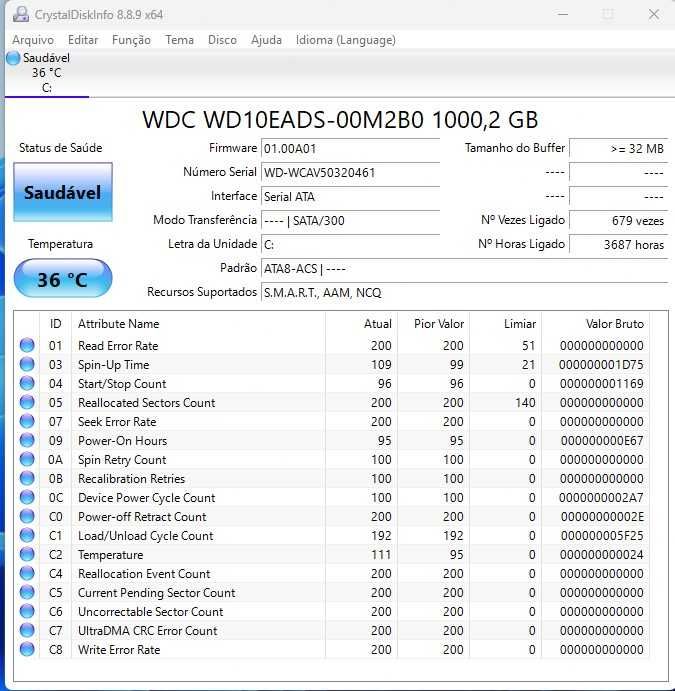The width and height of the screenshot is (675, 691).
Task: Click the Limiar column header
Action: point(506,324)
